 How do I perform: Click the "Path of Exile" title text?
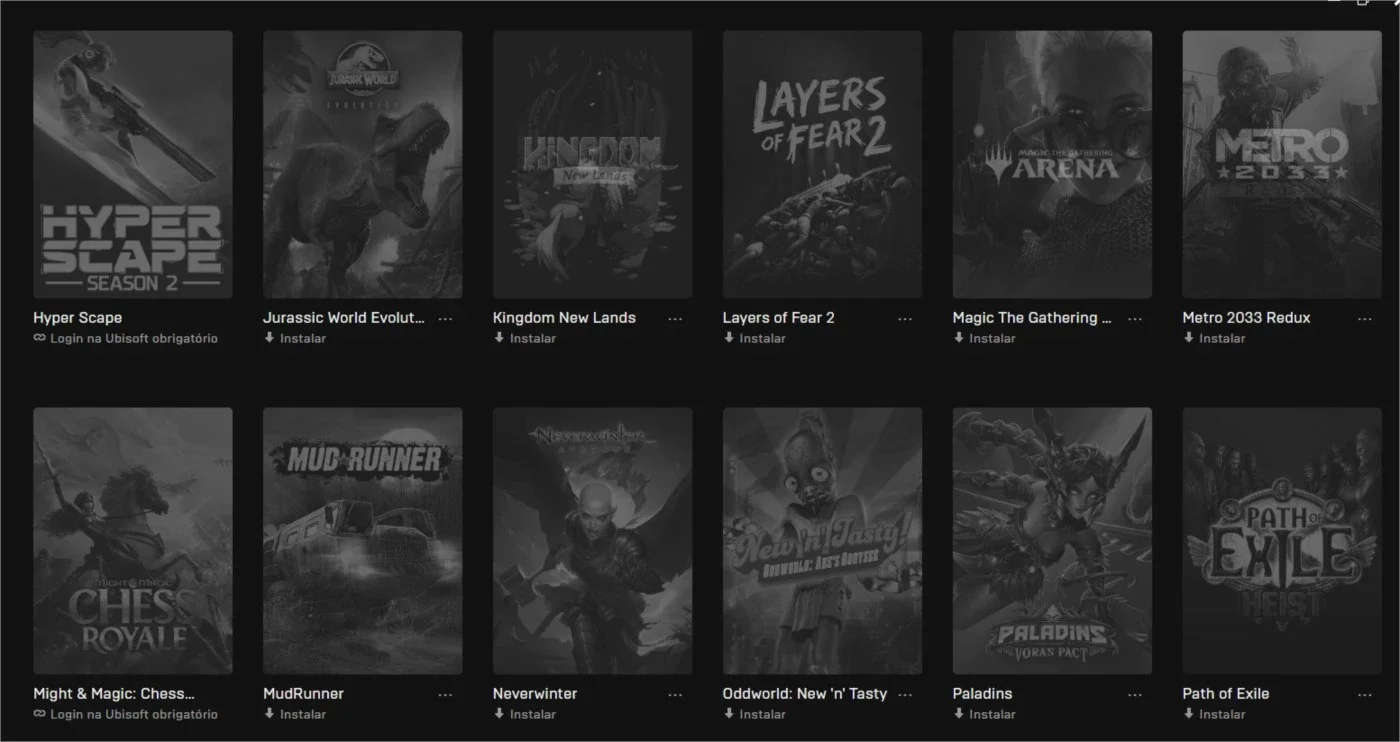coord(1226,694)
